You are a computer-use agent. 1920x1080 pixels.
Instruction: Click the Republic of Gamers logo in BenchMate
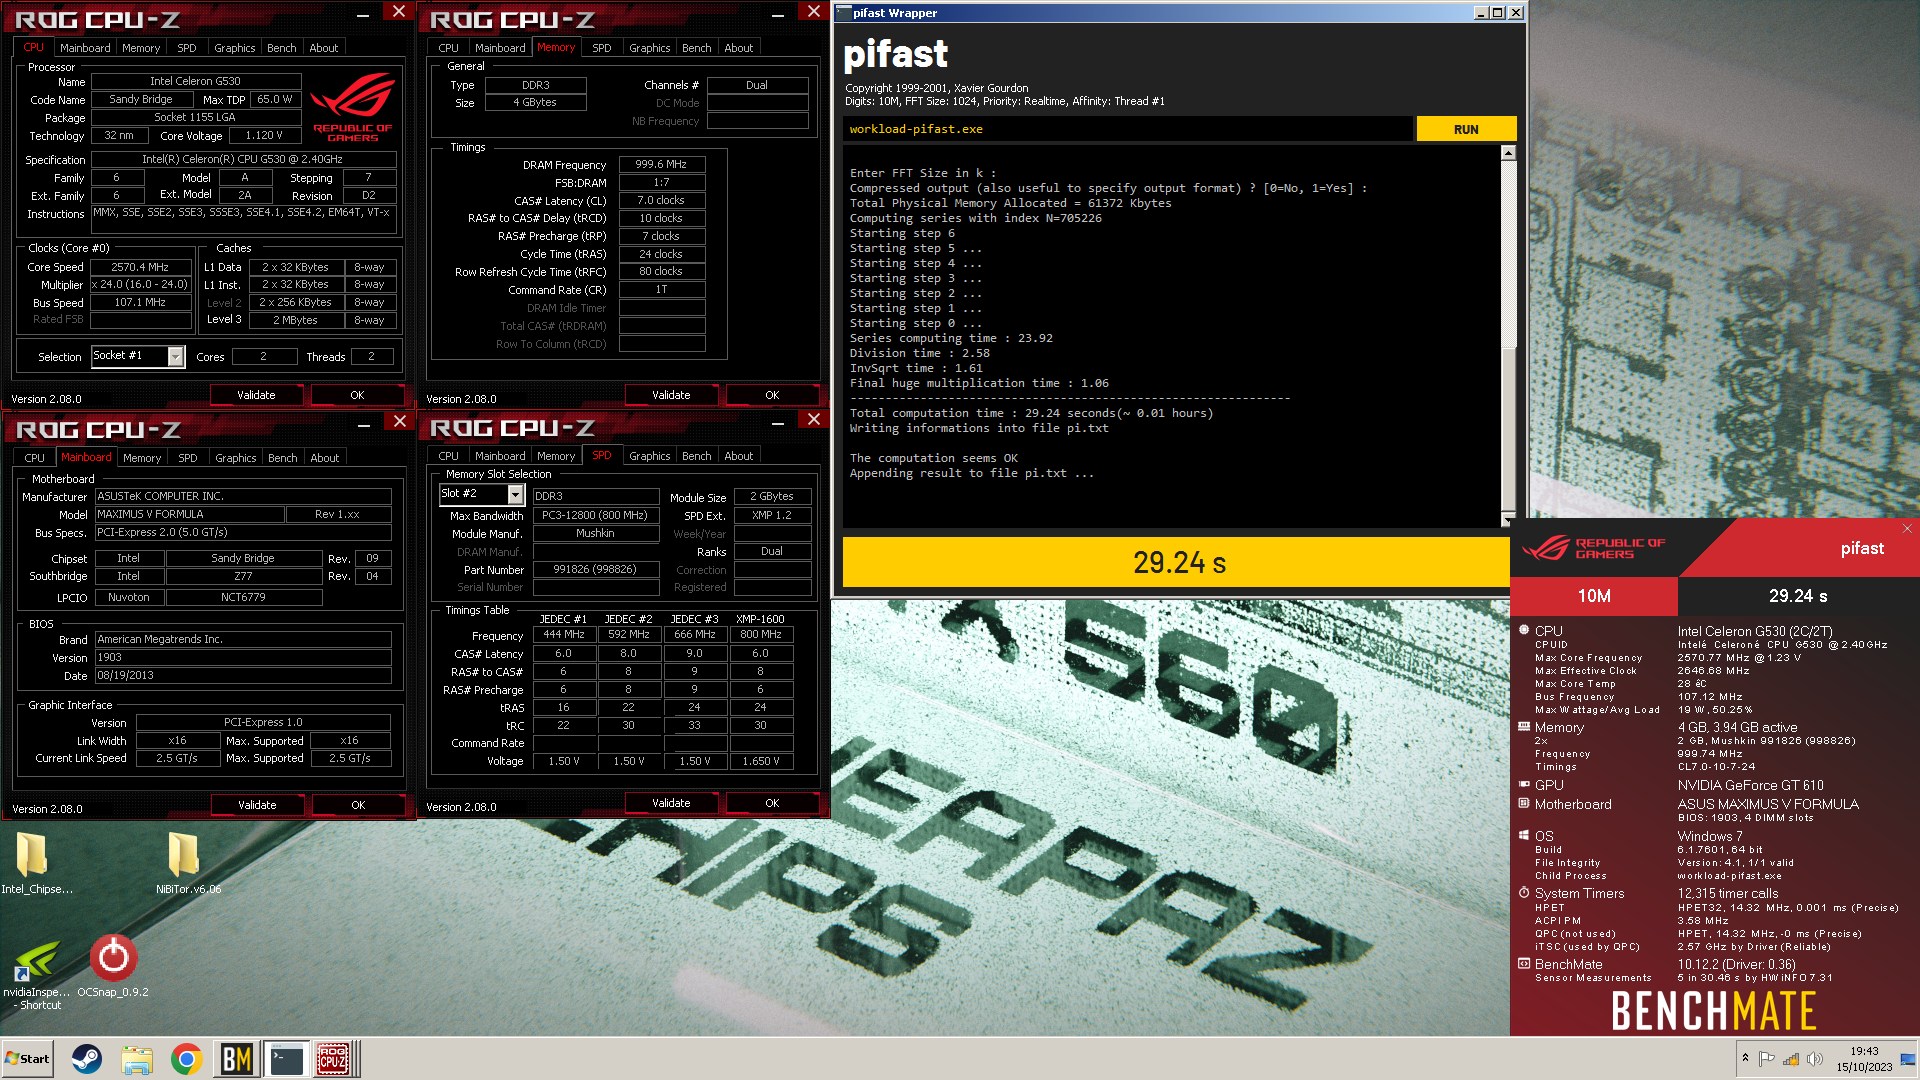click(x=1594, y=548)
